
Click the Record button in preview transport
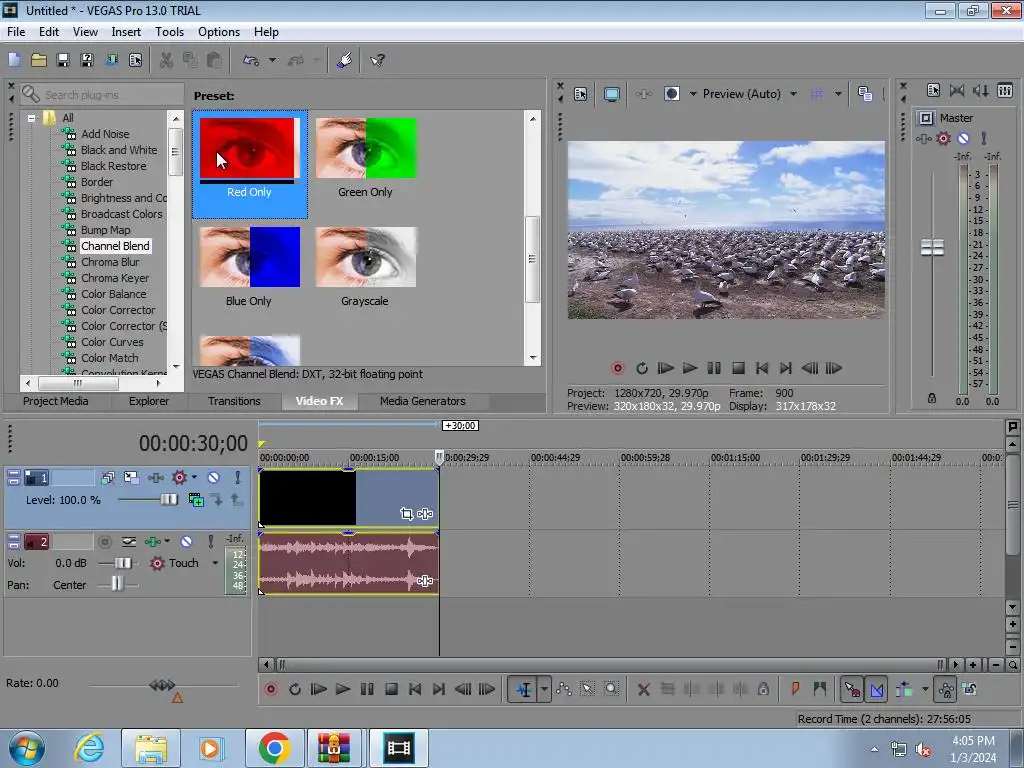tap(618, 368)
